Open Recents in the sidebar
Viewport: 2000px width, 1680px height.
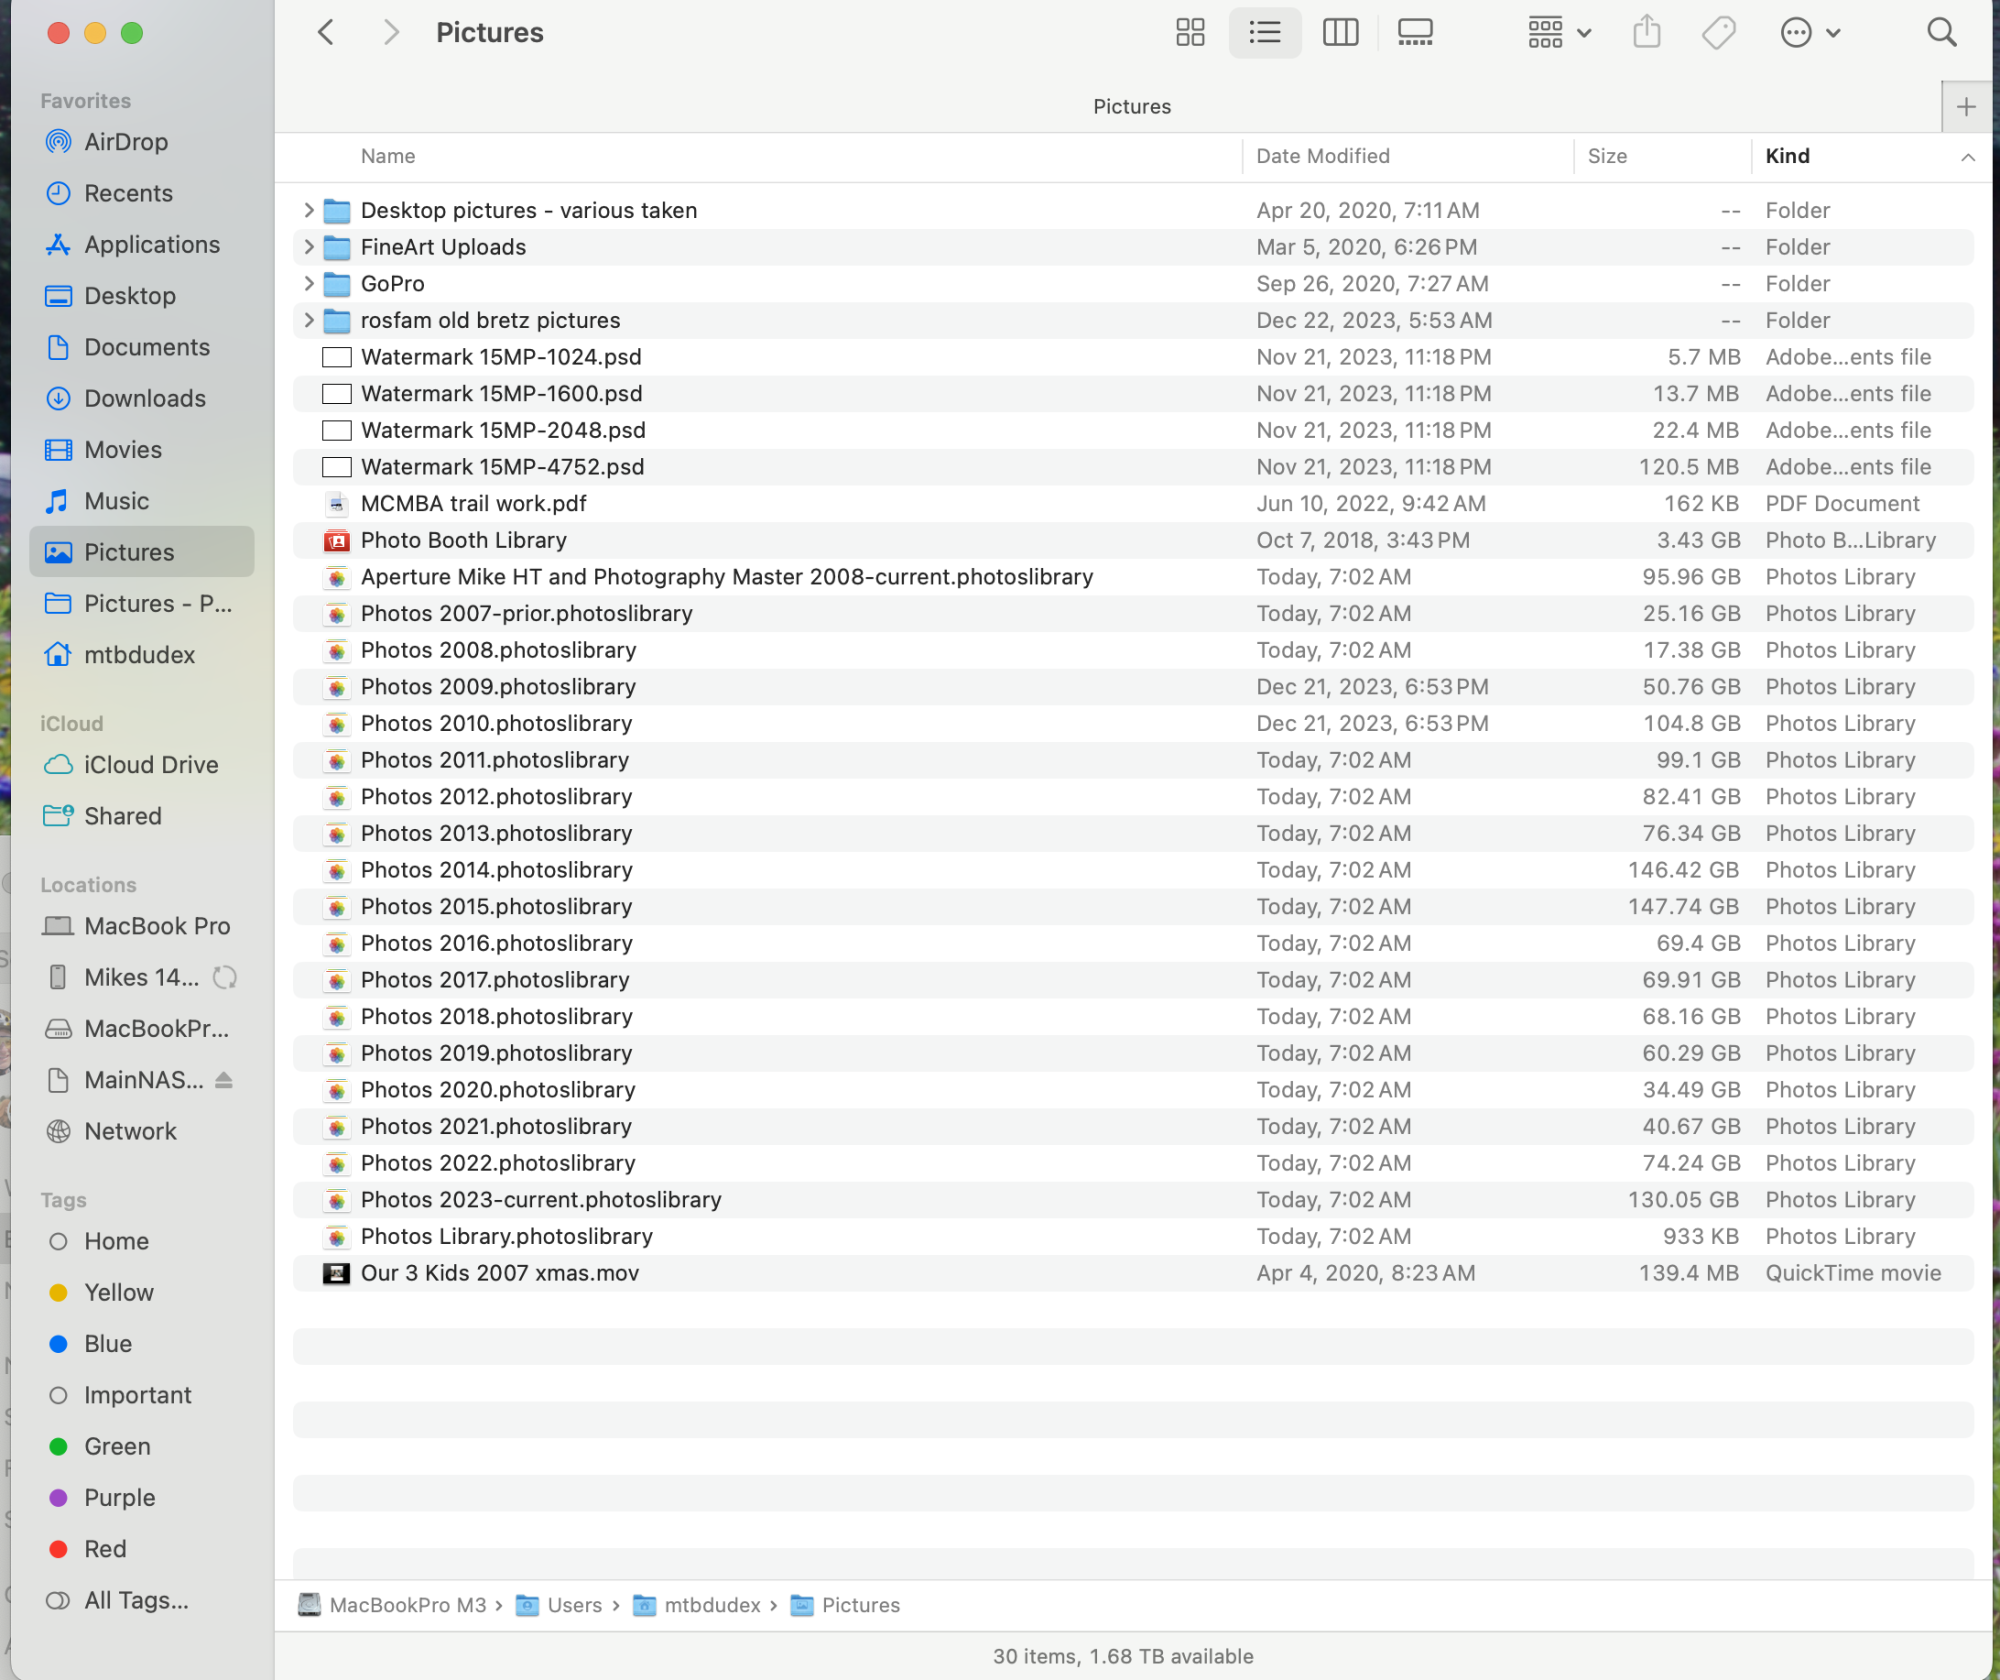tap(128, 193)
